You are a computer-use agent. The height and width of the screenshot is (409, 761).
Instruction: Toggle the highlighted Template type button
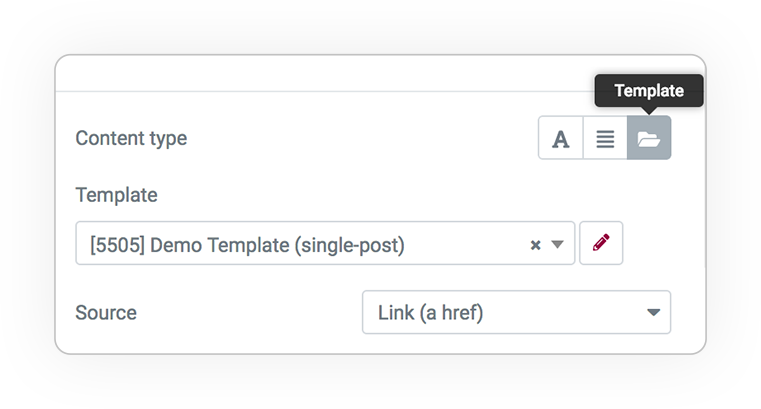649,138
